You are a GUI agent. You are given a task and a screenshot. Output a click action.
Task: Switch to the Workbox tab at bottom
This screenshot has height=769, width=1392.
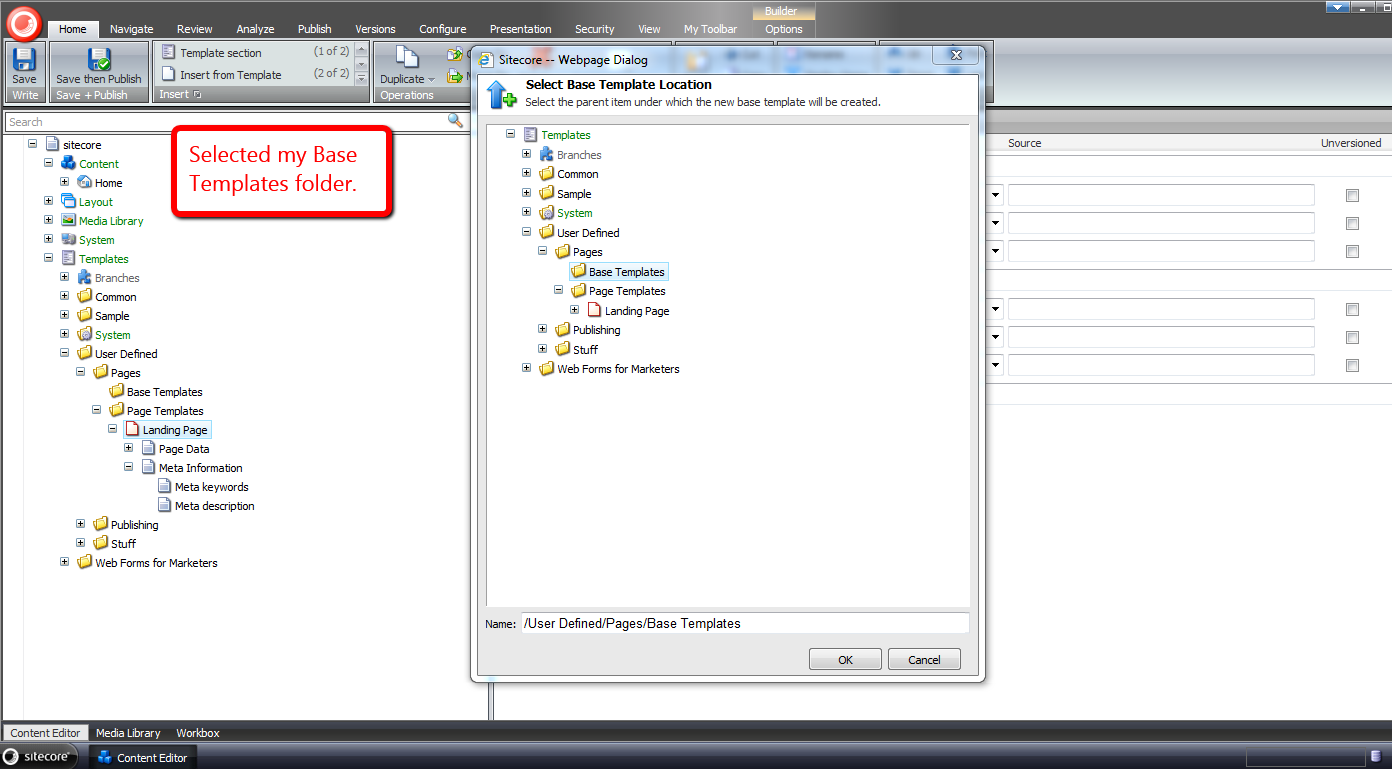tap(197, 733)
